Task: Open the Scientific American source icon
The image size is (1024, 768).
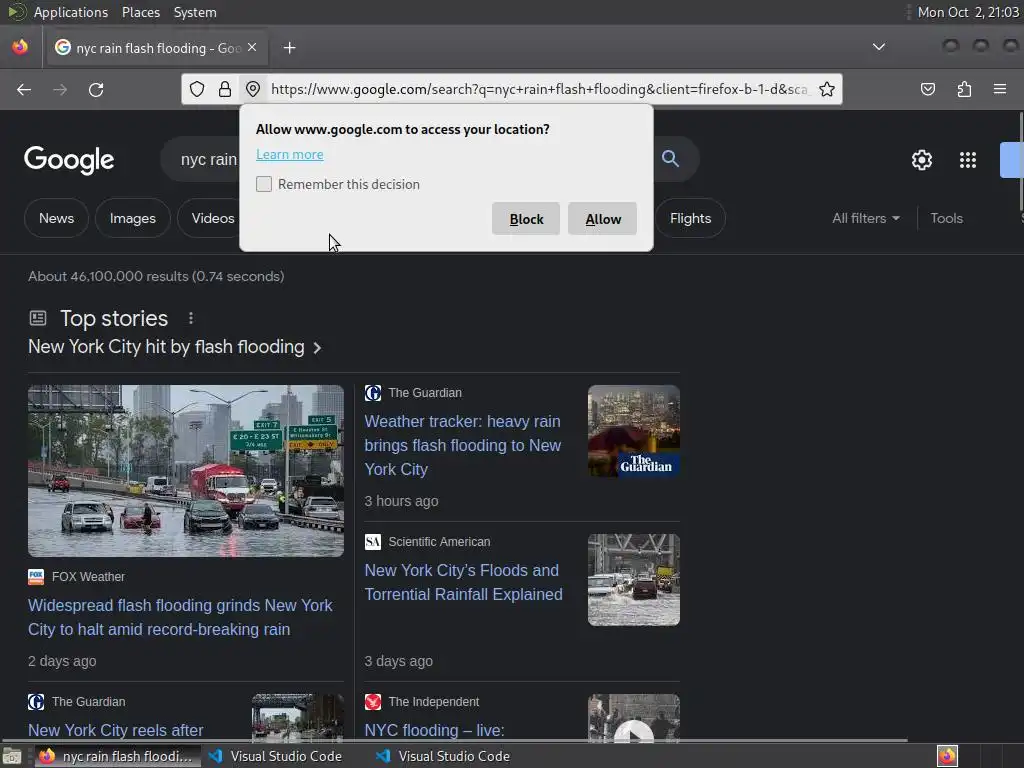Action: click(x=373, y=542)
